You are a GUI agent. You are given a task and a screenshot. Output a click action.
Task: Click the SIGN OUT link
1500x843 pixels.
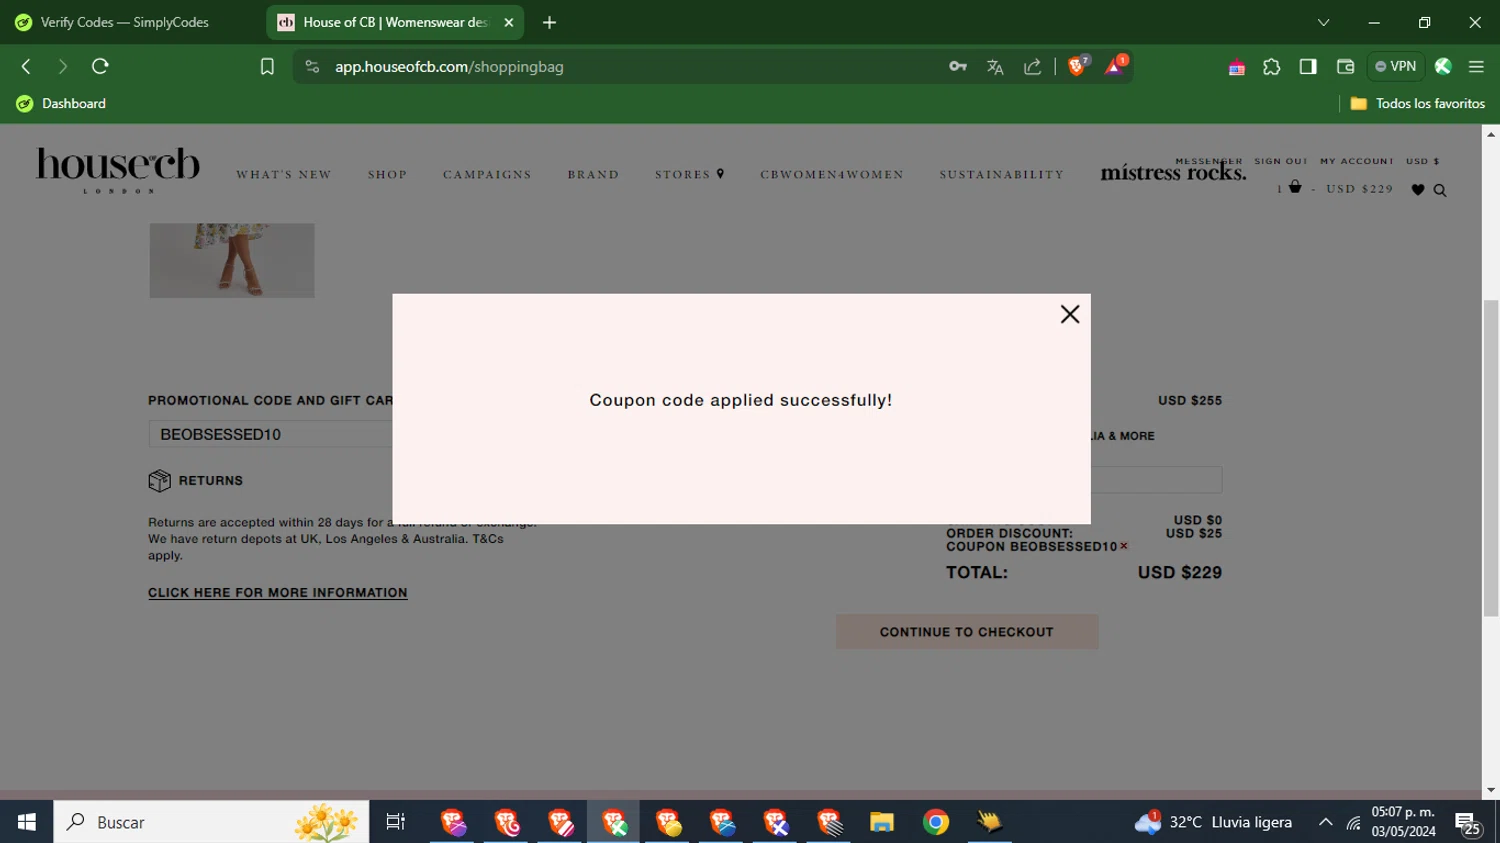pos(1281,161)
